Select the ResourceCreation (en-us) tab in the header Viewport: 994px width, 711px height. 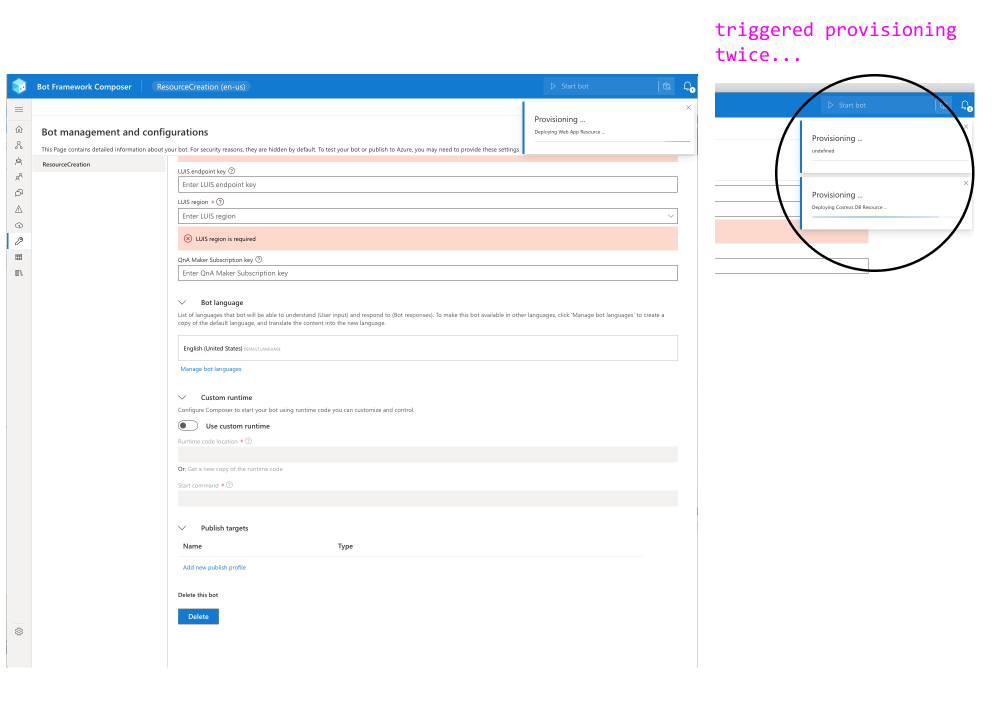(x=200, y=87)
